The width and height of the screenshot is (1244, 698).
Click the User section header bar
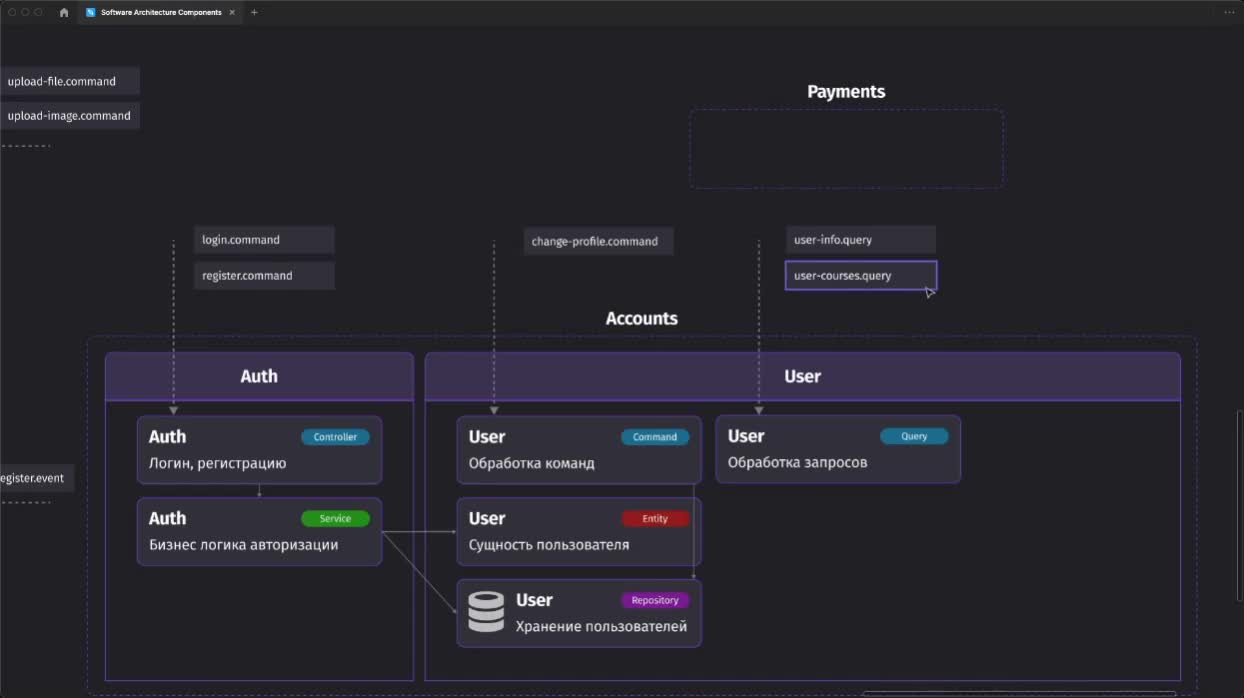[x=802, y=376]
